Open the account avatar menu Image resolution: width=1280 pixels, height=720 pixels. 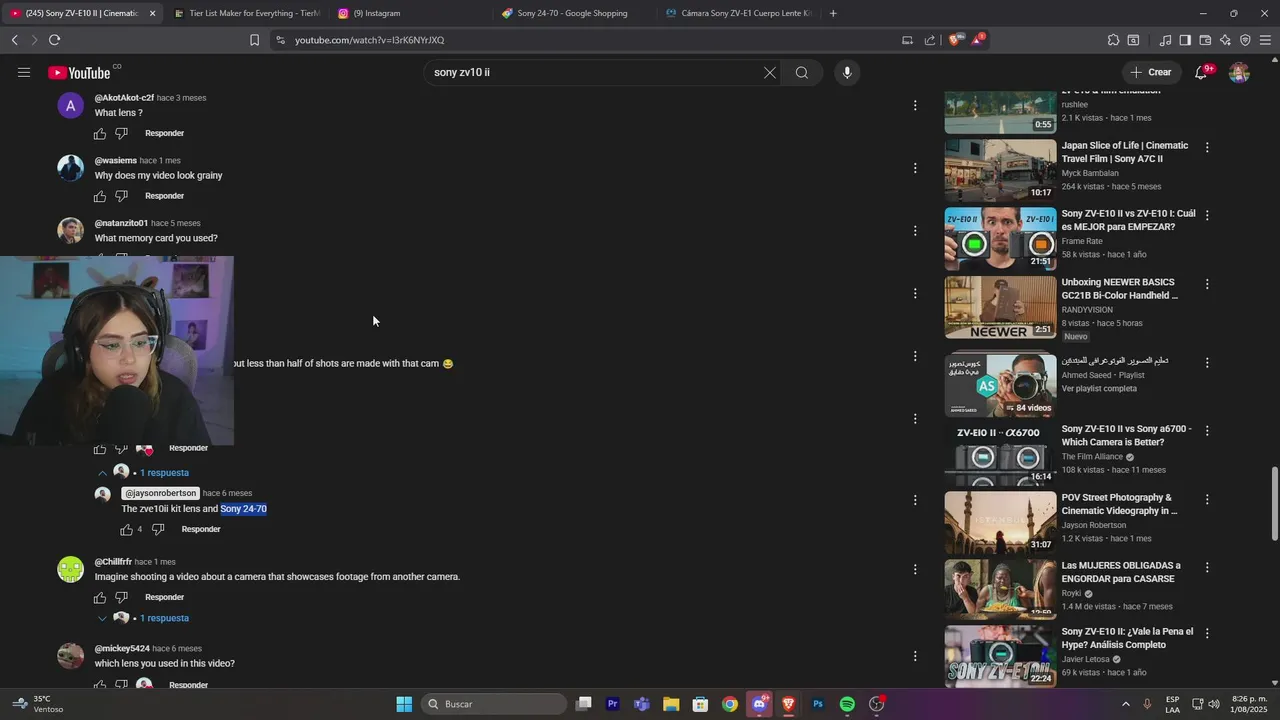[x=1239, y=72]
